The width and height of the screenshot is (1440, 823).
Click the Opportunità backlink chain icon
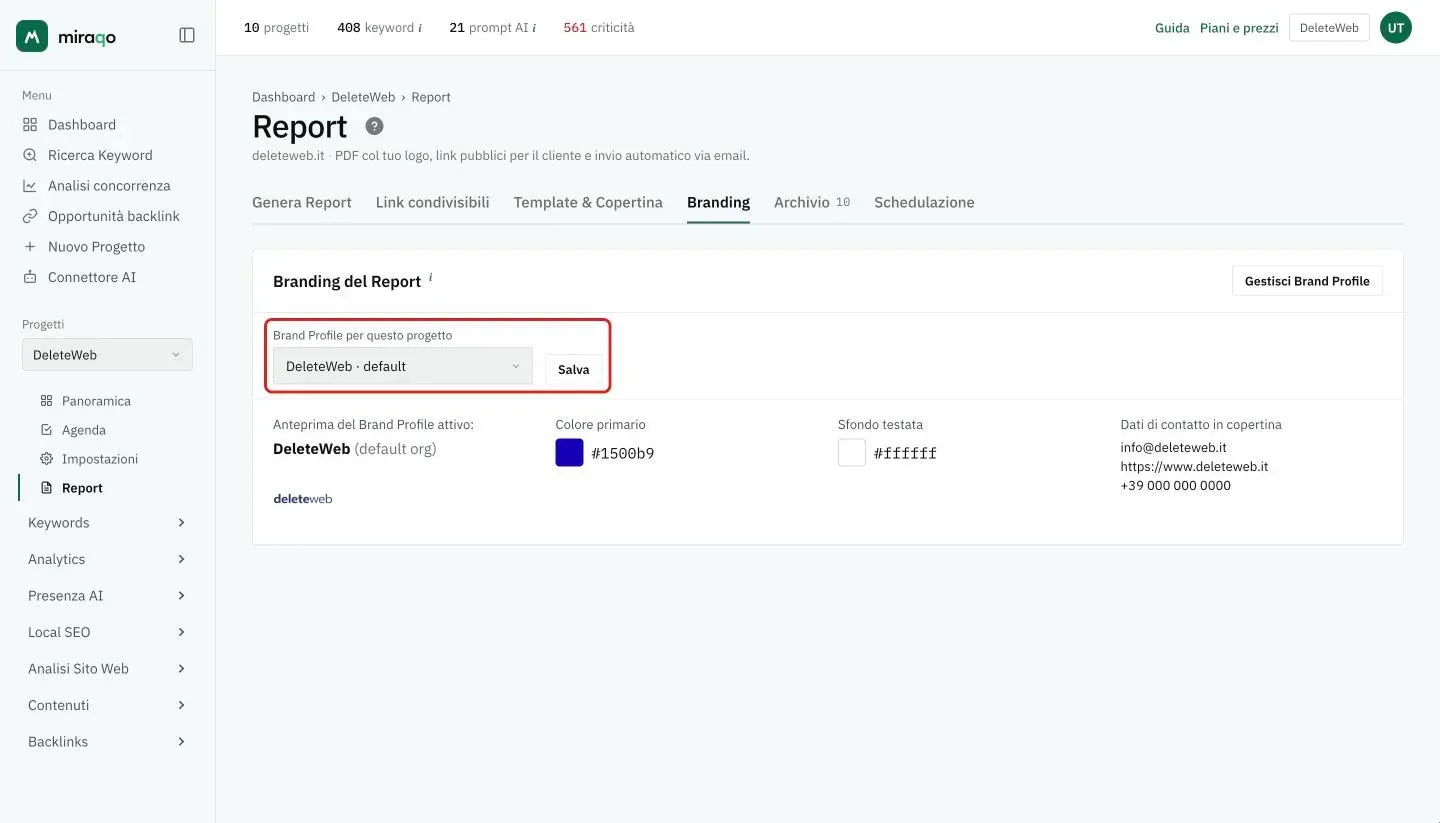pyautogui.click(x=30, y=216)
